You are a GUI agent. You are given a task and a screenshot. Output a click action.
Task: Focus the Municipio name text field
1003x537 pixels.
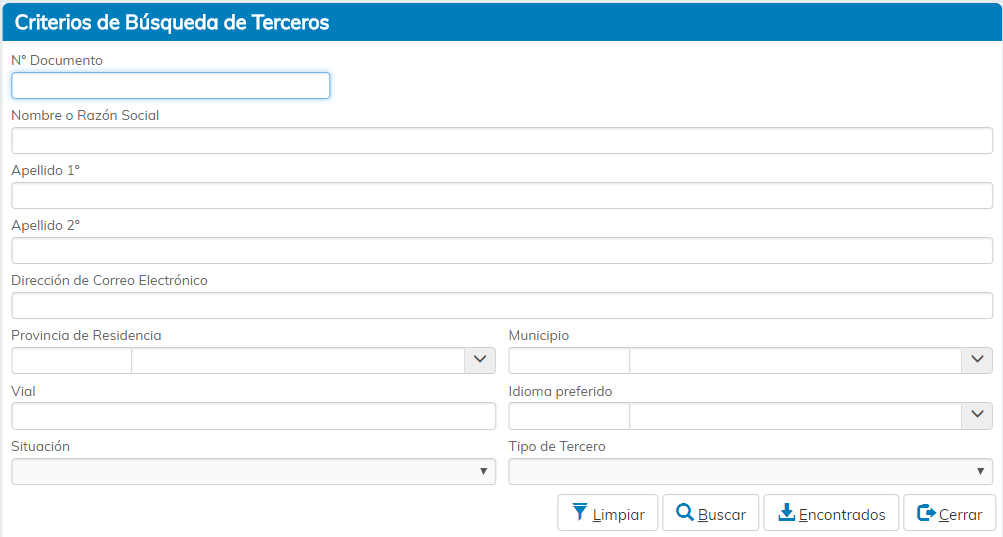tap(795, 361)
